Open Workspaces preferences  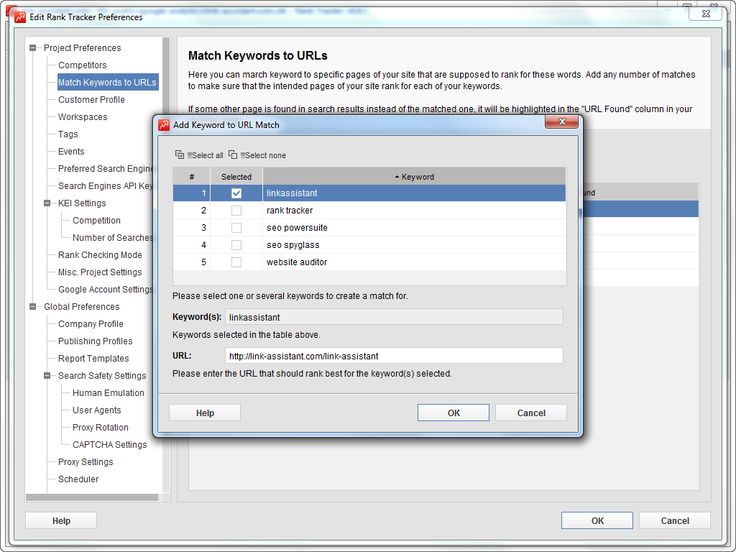[83, 117]
